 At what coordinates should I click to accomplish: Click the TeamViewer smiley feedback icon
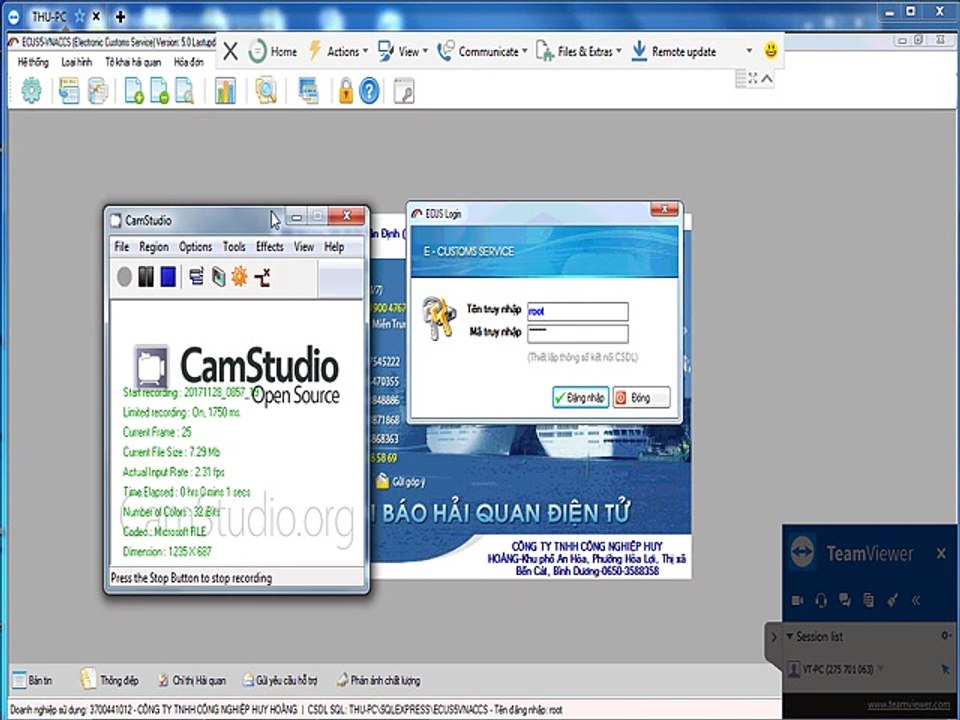771,50
